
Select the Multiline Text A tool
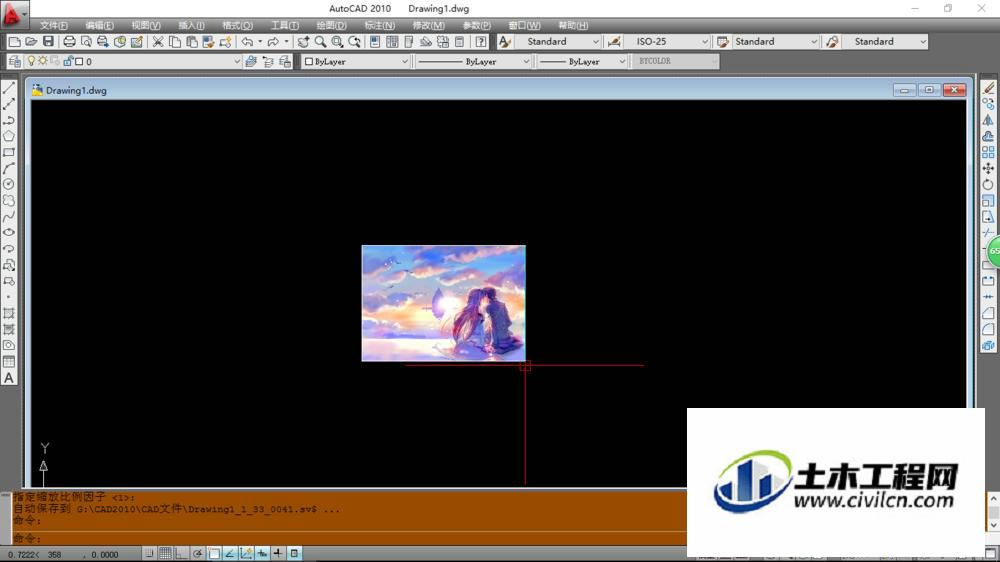[9, 378]
